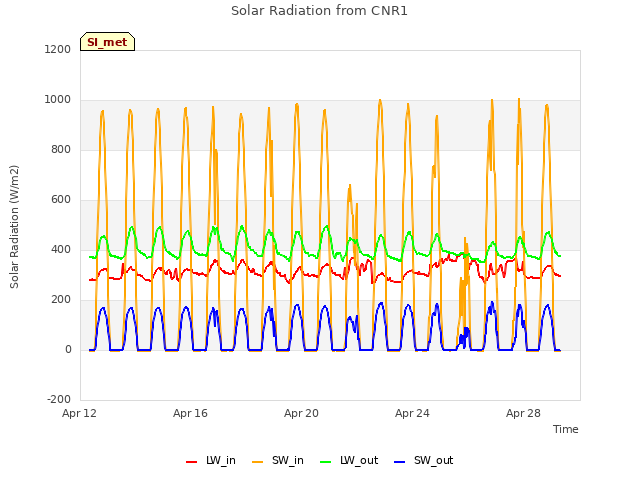Click the Apr 28 x-axis tick label
640x480 pixels.
pos(523,413)
